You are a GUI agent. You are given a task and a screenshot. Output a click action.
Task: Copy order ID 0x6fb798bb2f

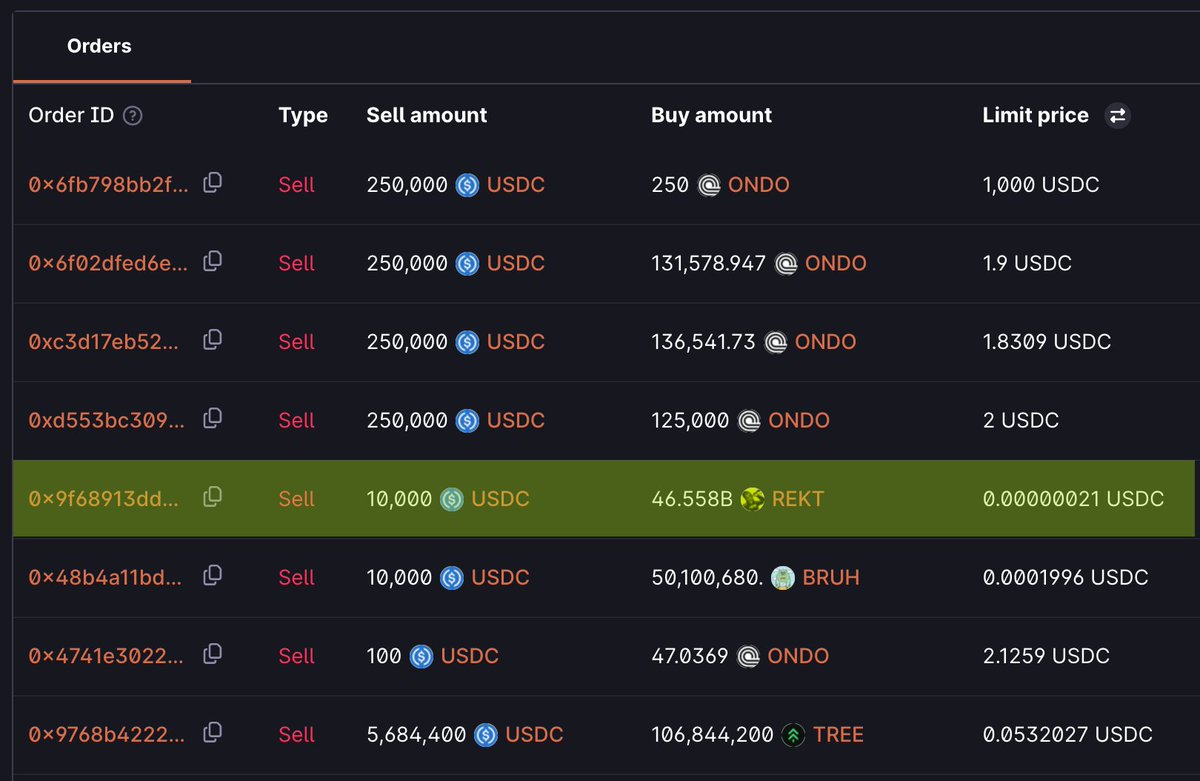pos(212,183)
